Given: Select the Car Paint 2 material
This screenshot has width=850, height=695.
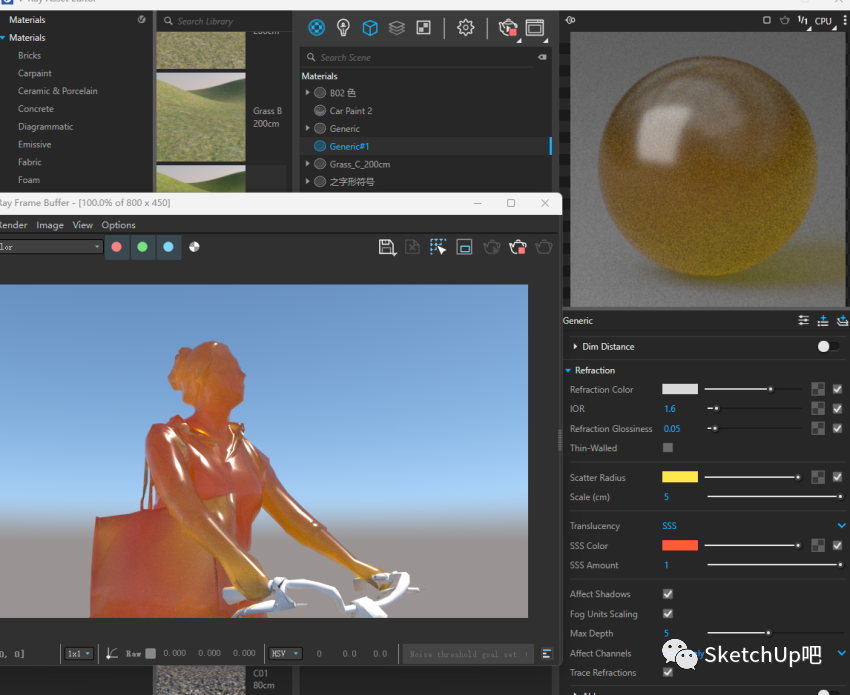Looking at the screenshot, I should pyautogui.click(x=351, y=111).
